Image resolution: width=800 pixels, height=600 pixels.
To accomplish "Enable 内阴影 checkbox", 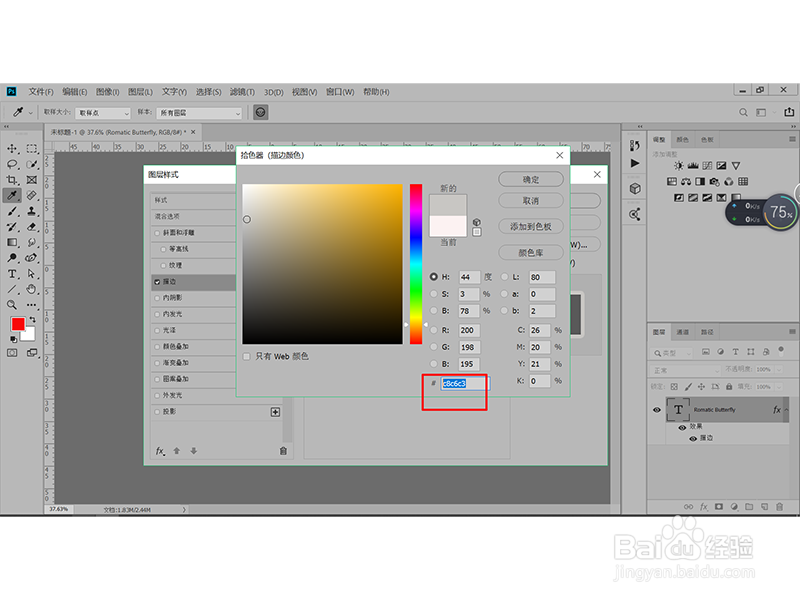I will pos(157,298).
